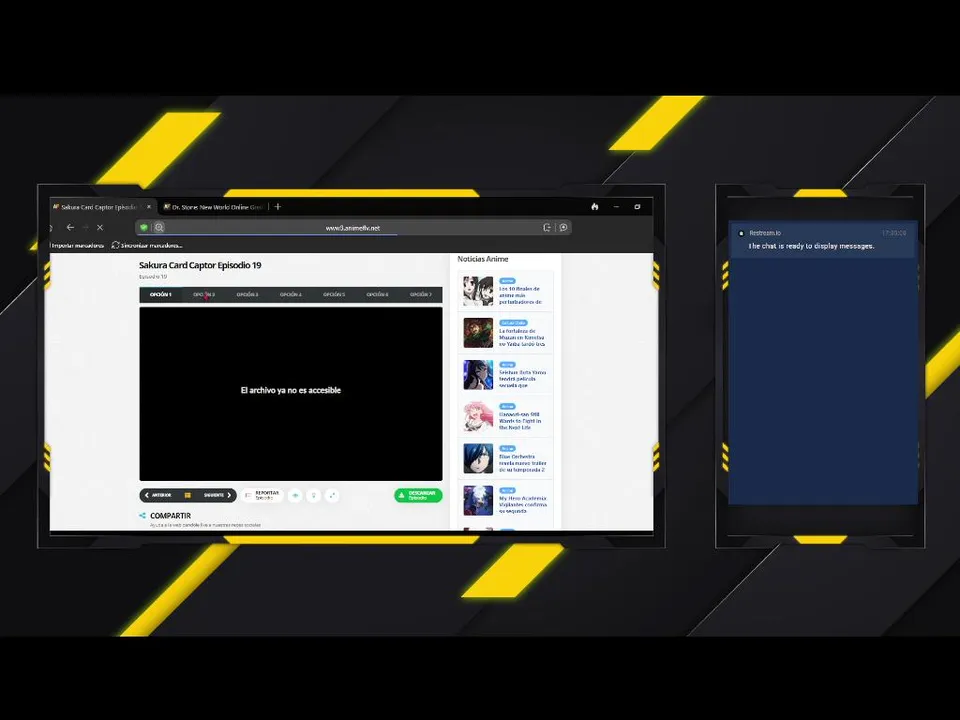Switch to the Dr. Stone: New World browser tab
This screenshot has width=960, height=720.
[x=212, y=207]
